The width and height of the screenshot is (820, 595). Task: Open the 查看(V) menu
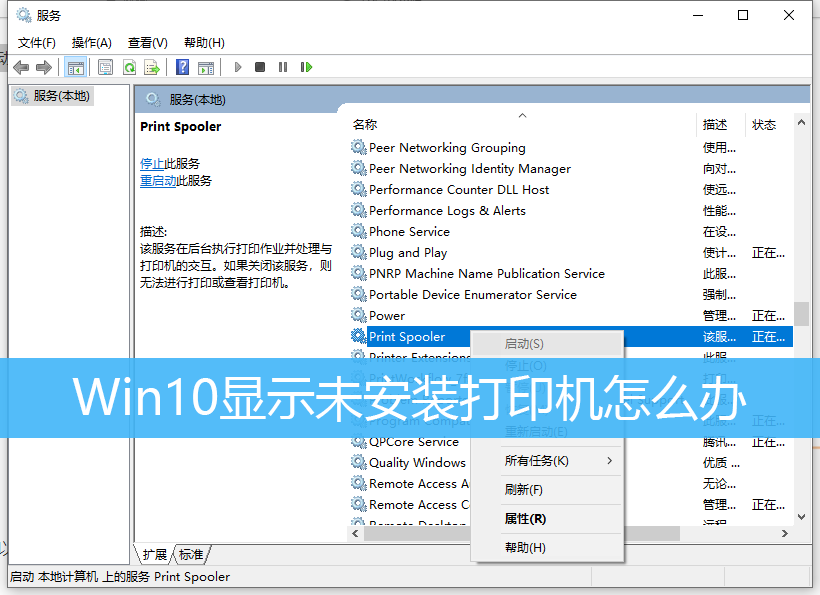pyautogui.click(x=147, y=42)
